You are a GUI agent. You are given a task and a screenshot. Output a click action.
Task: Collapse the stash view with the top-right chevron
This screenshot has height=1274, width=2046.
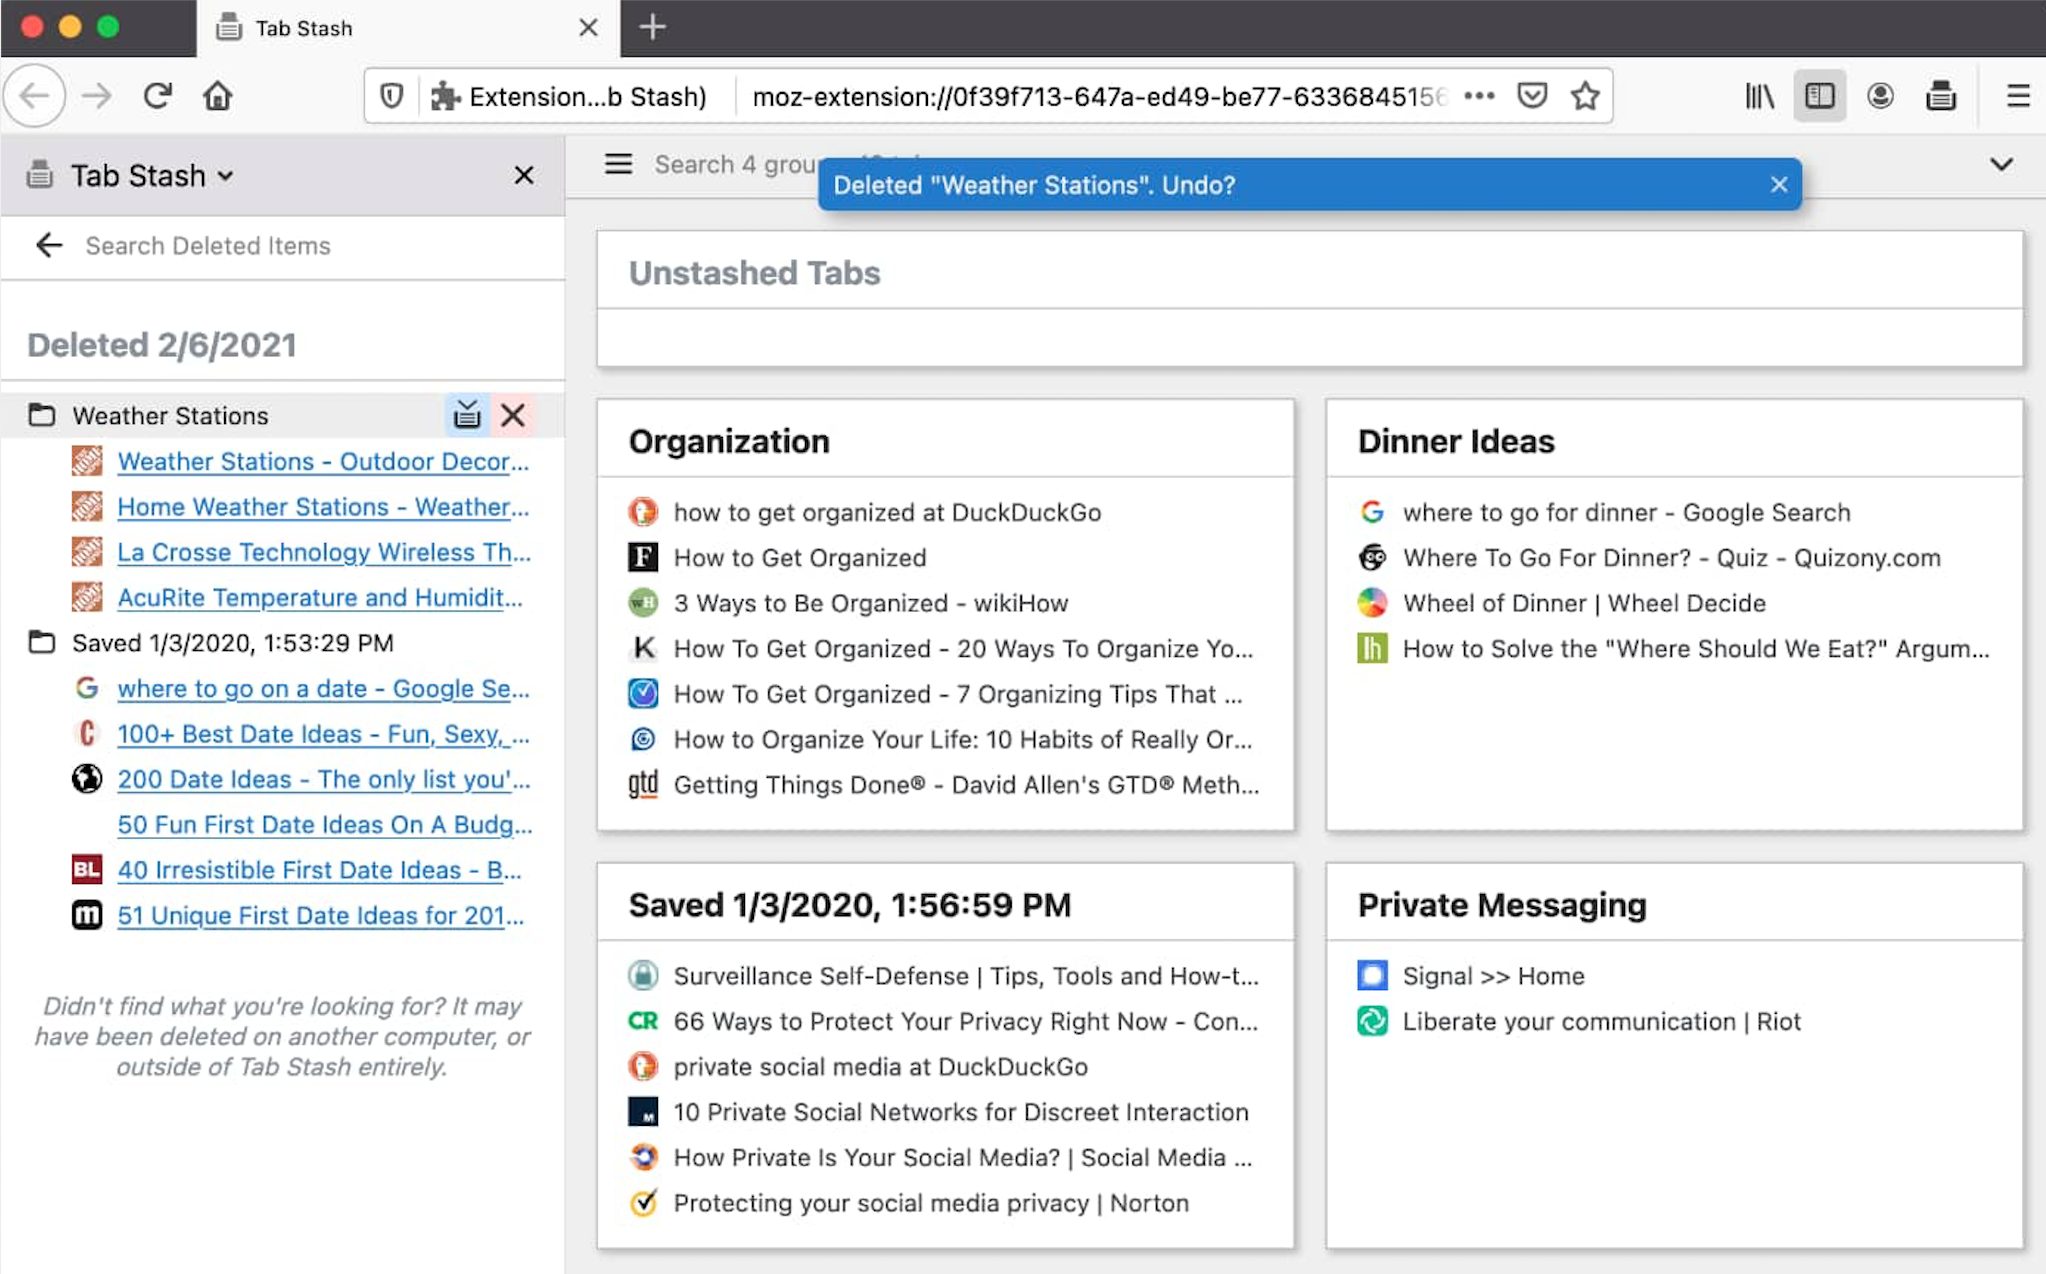2001,164
